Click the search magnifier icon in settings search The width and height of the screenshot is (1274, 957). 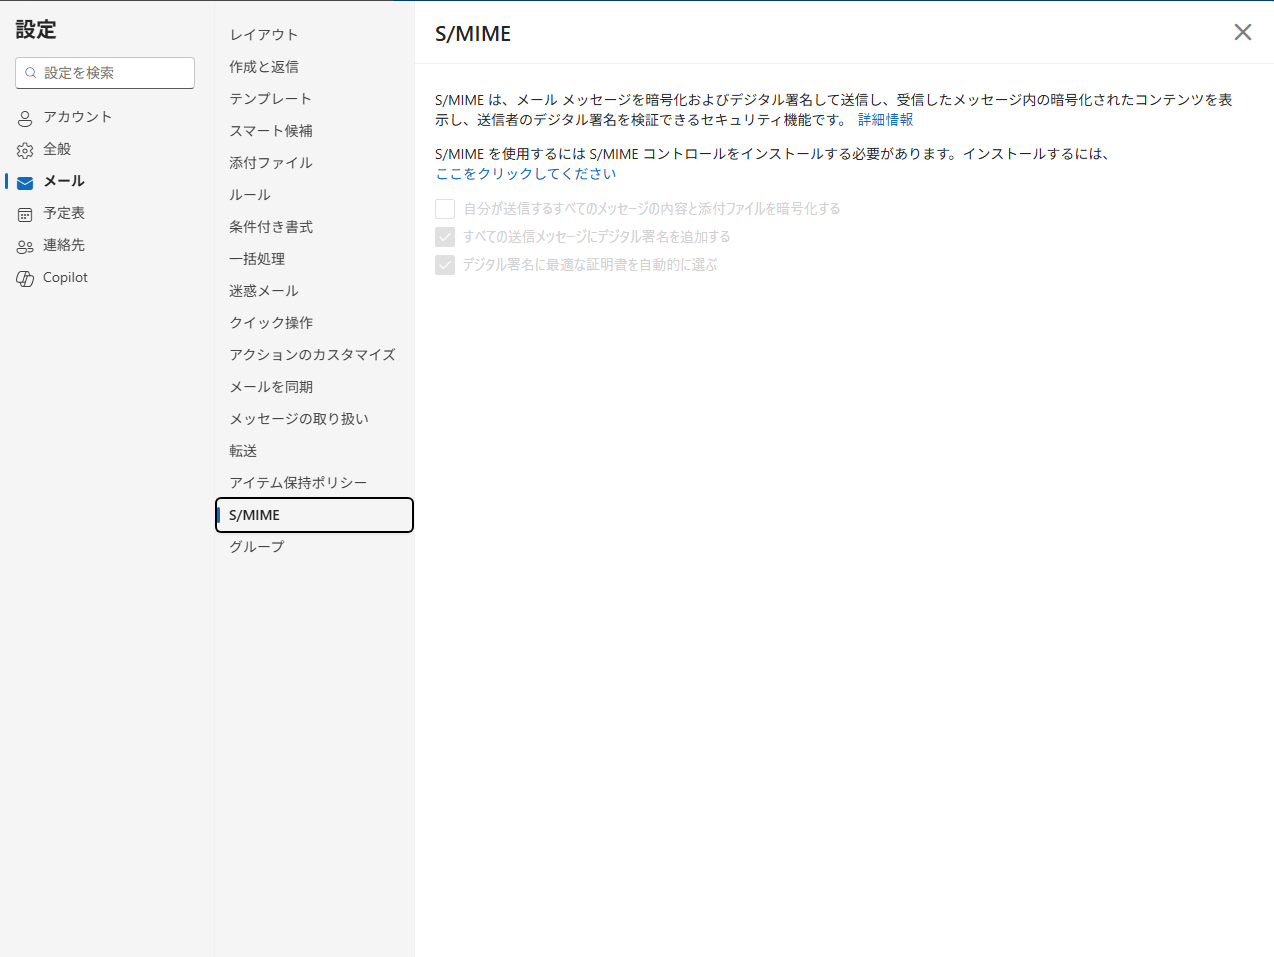(31, 73)
